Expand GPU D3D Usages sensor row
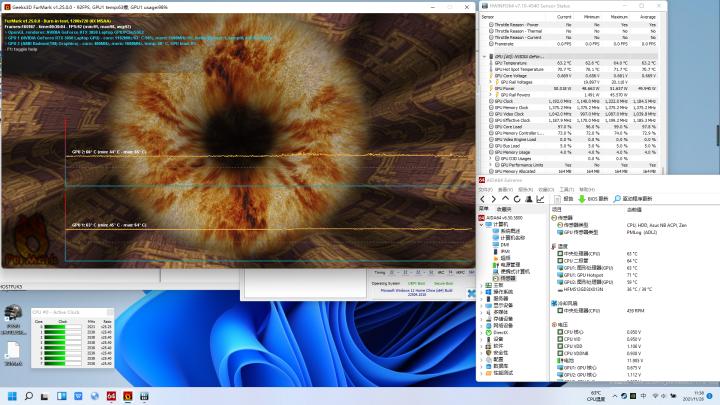Screen dimensions: 720x405 click(x=491, y=158)
